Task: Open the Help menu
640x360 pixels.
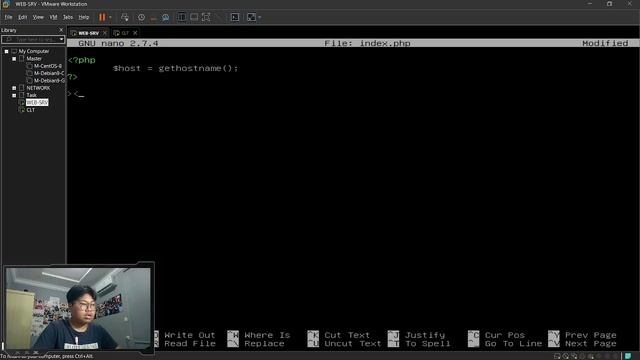Action: 84,17
